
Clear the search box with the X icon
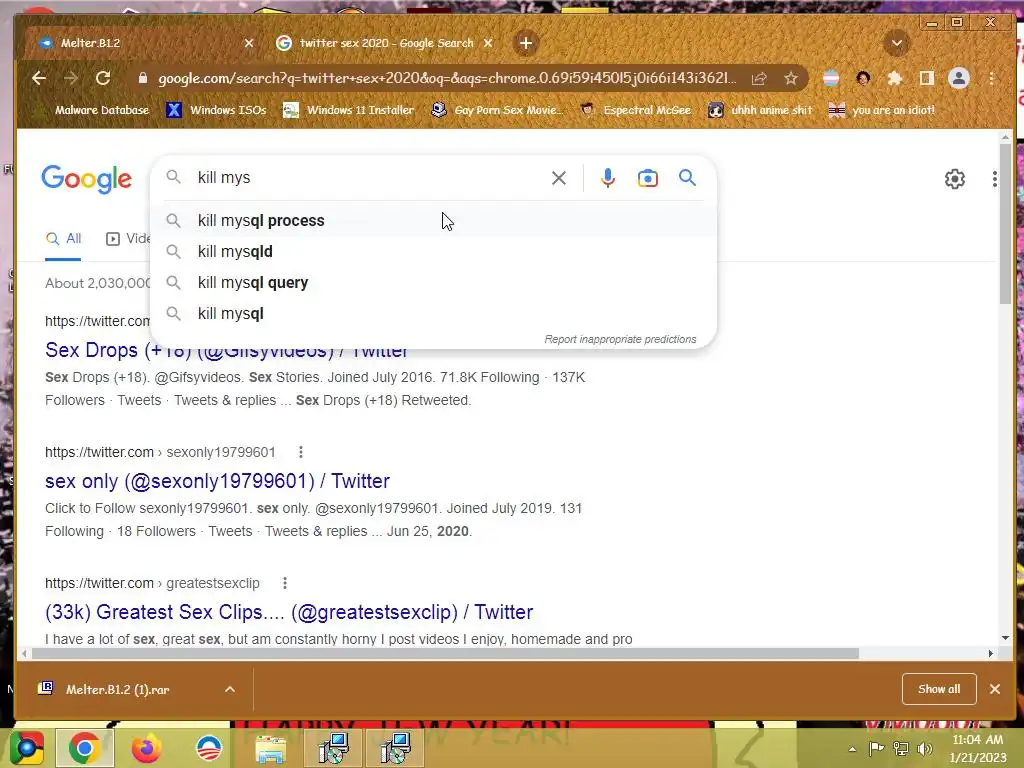click(558, 178)
